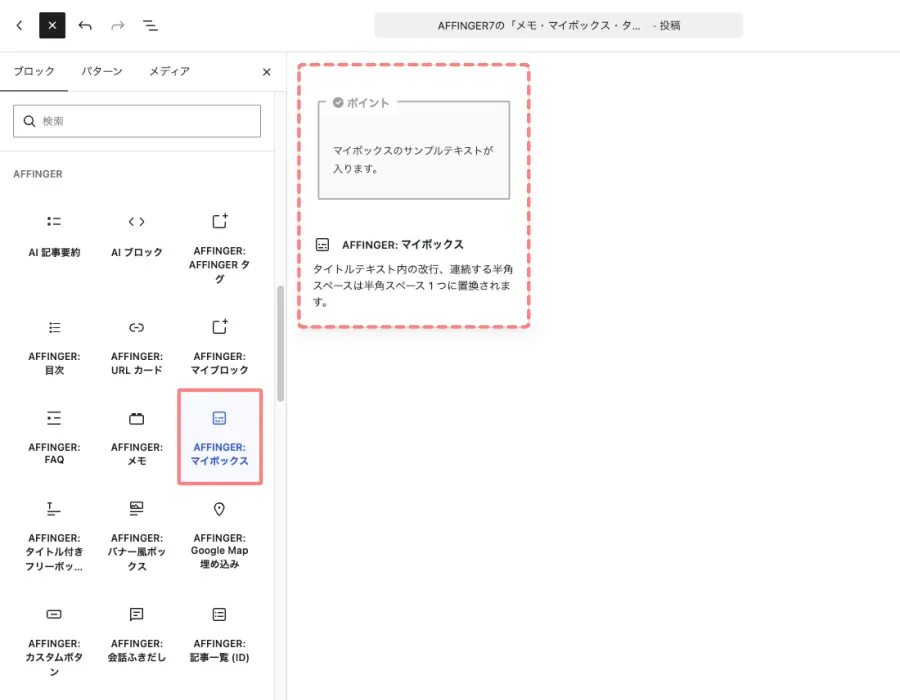Screen dimensions: 900x700
Task: Click the AFFINGER: マイボックス preview heading
Action: [x=402, y=245]
